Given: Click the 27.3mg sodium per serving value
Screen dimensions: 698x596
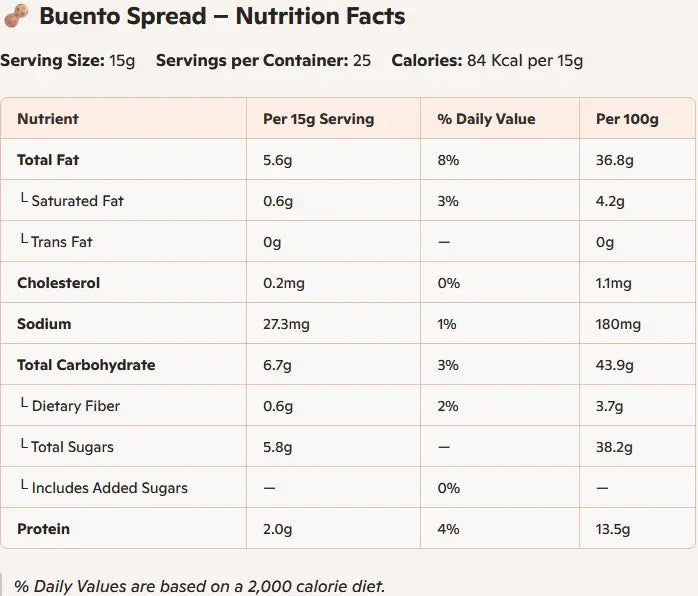Looking at the screenshot, I should point(286,324).
